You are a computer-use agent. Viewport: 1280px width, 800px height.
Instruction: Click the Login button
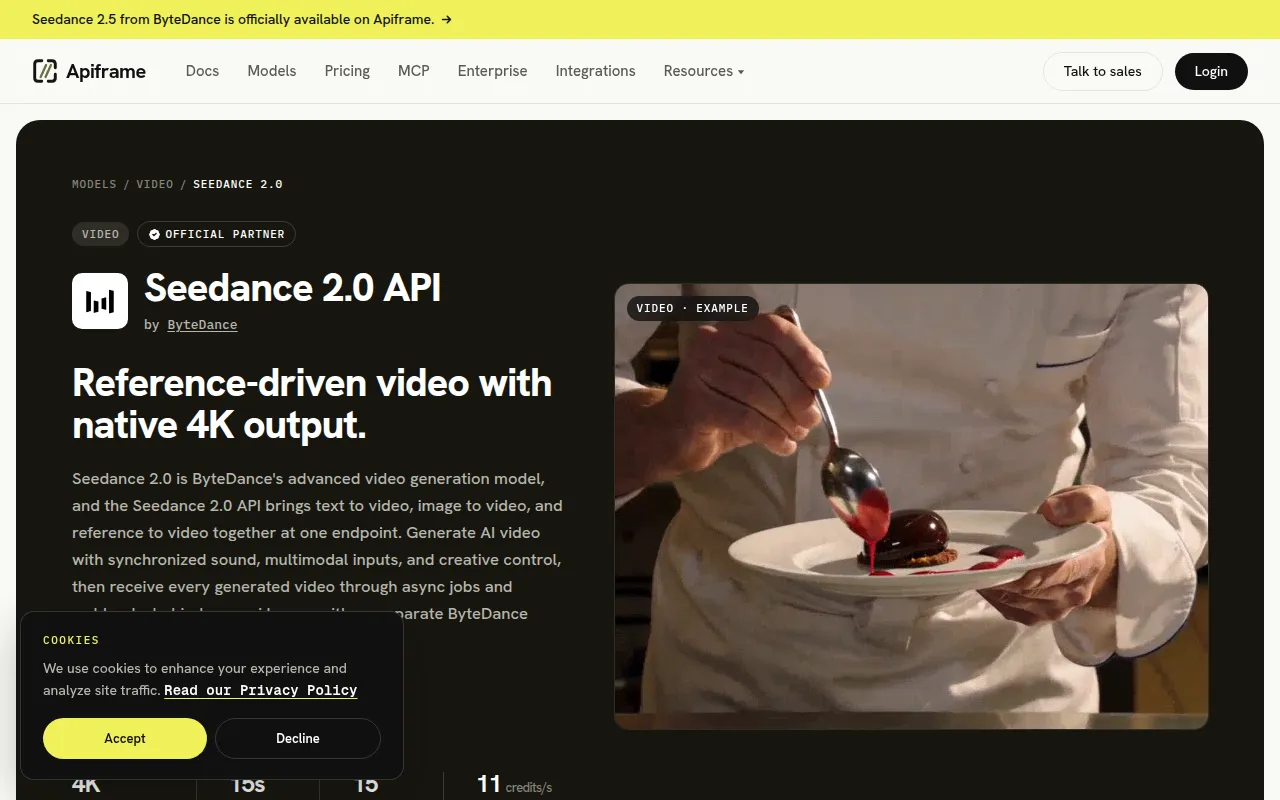[1211, 71]
